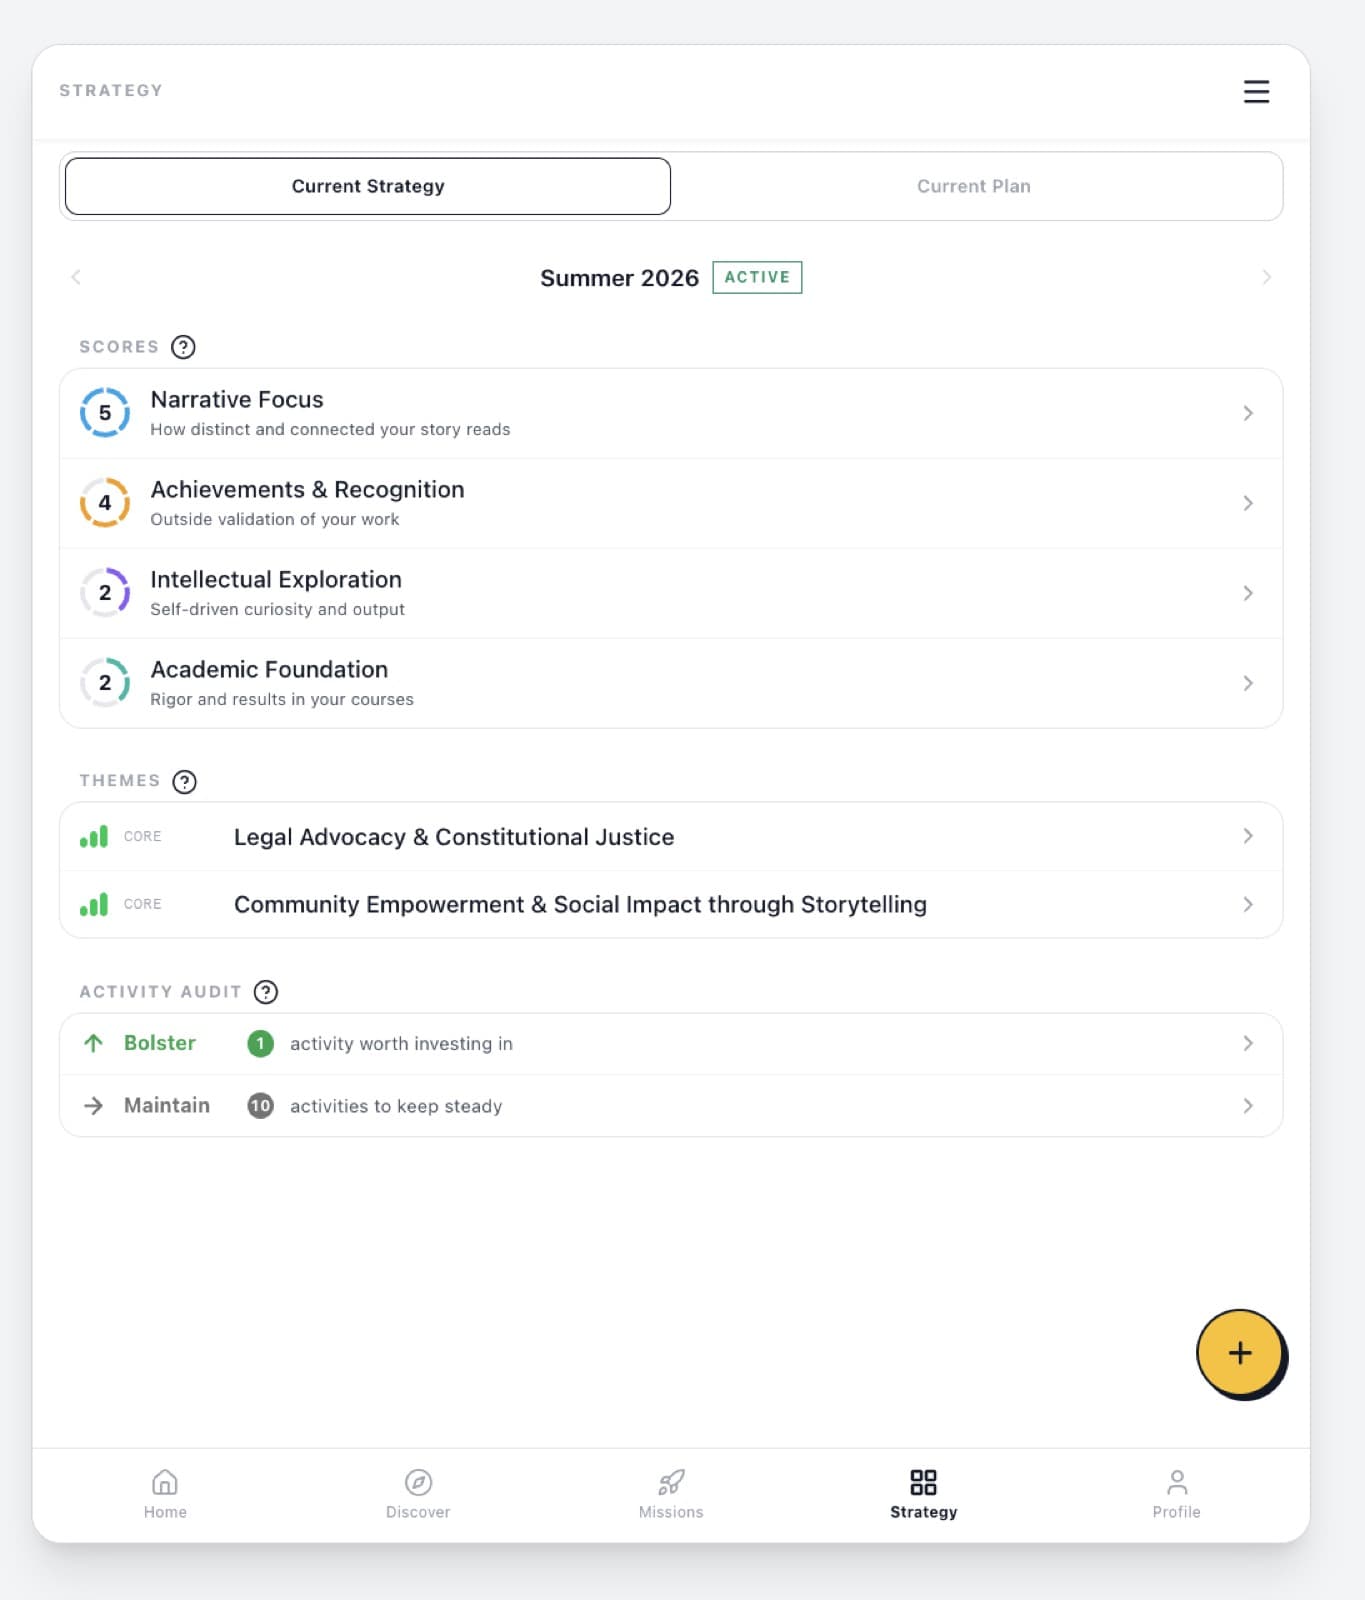Open the Discover compass icon
Screen dimensions: 1365x1600
coord(418,1482)
